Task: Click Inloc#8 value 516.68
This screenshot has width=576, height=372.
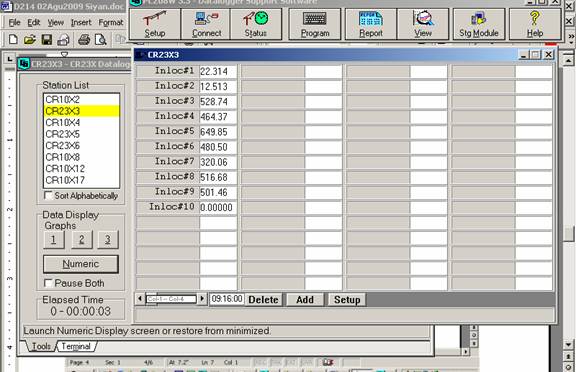Action: 218,177
